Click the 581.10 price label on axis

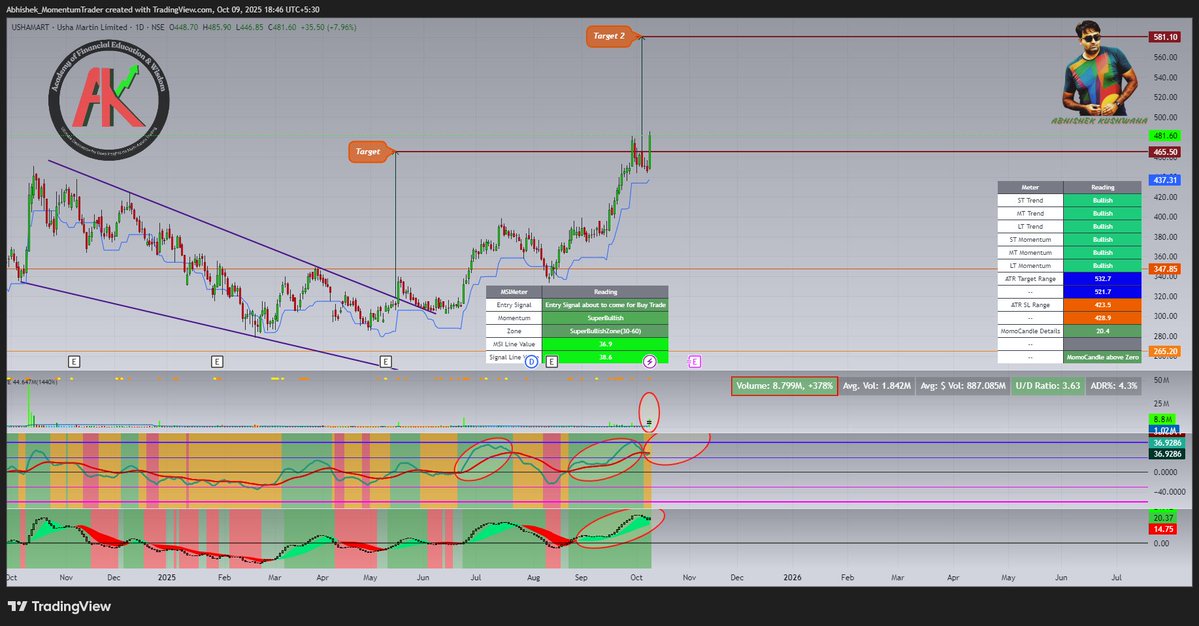point(1165,37)
